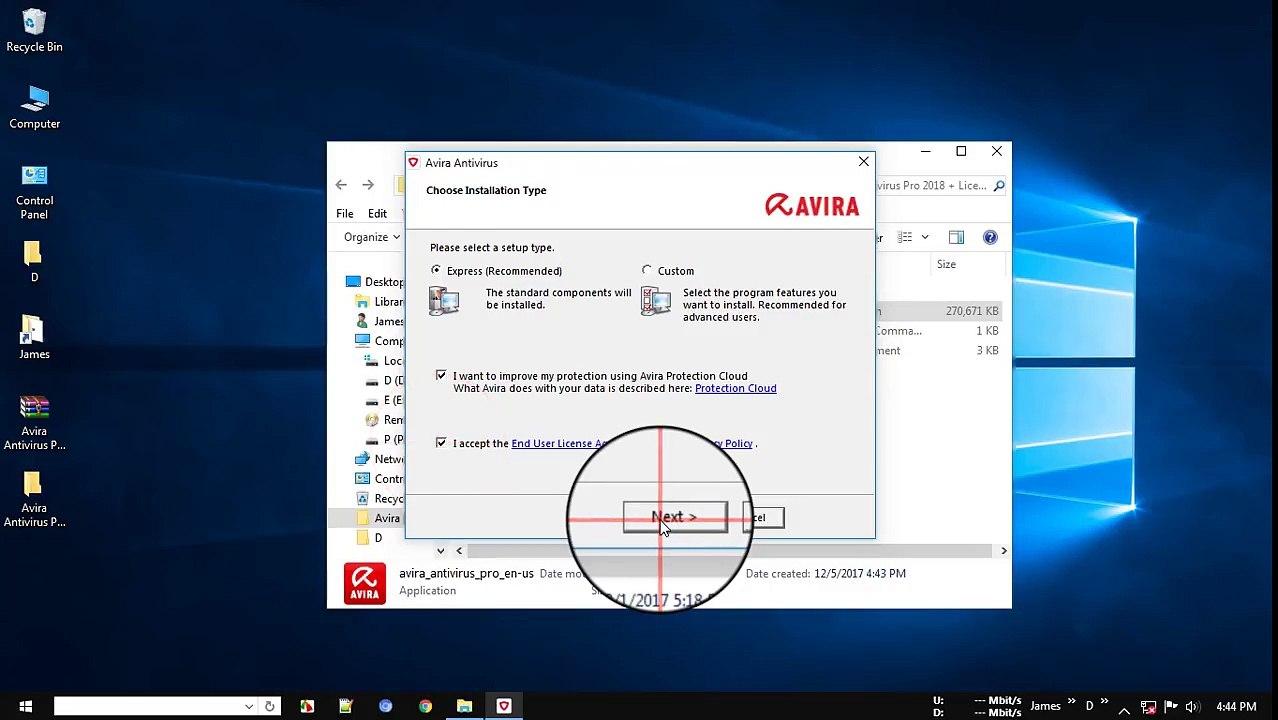Click the Next button in Avira installer

pyautogui.click(x=675, y=517)
